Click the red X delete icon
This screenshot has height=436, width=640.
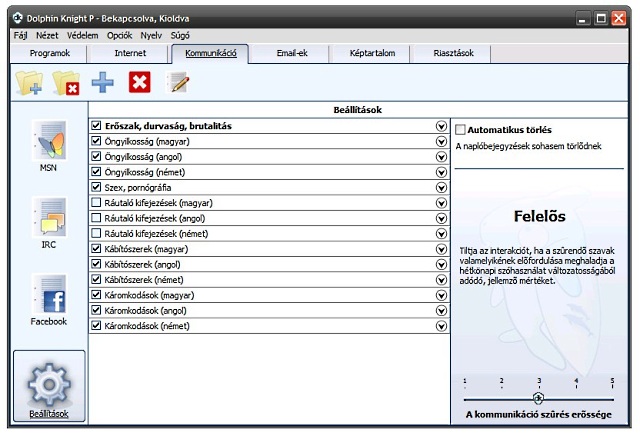[x=140, y=83]
